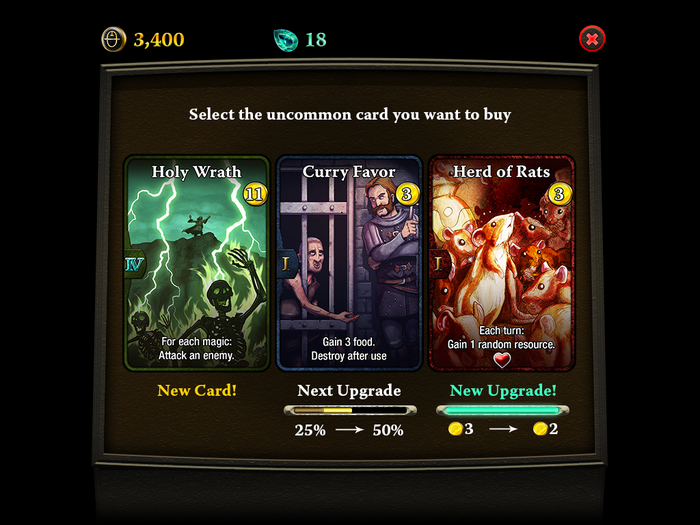Click the teal gem currency icon
This screenshot has width=700, height=525.
tap(286, 40)
